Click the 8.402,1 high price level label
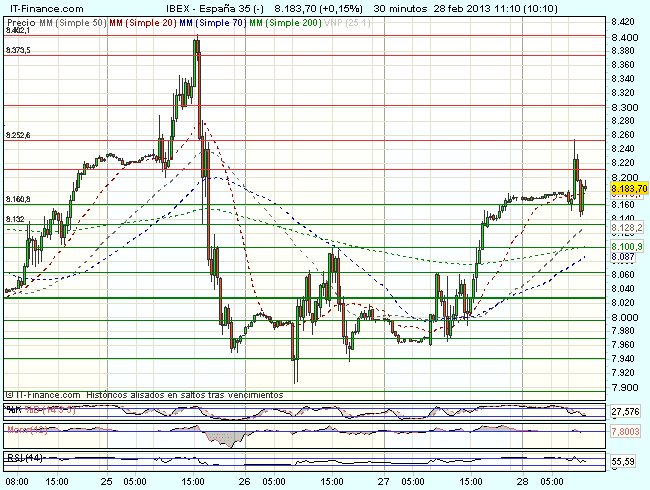This screenshot has width=650, height=490. coord(18,32)
